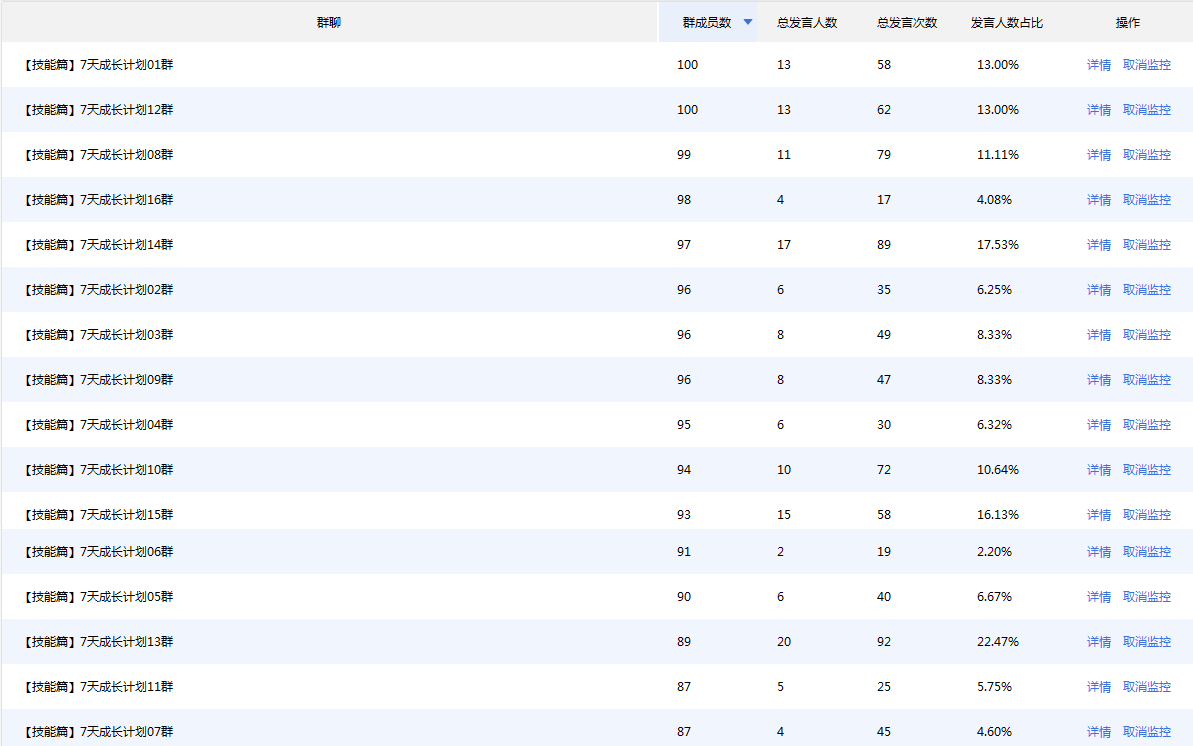Select the 7天成长计划05群 group name
1193x746 pixels.
pos(98,597)
